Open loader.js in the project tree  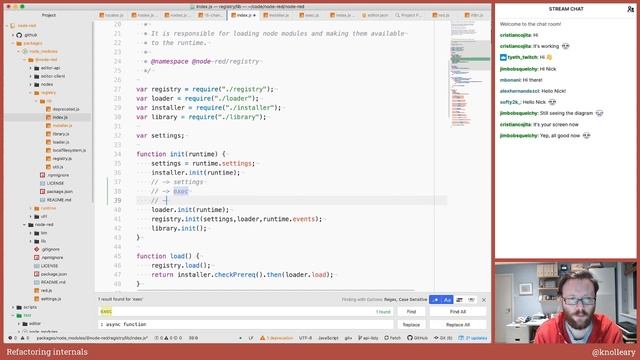pos(60,142)
